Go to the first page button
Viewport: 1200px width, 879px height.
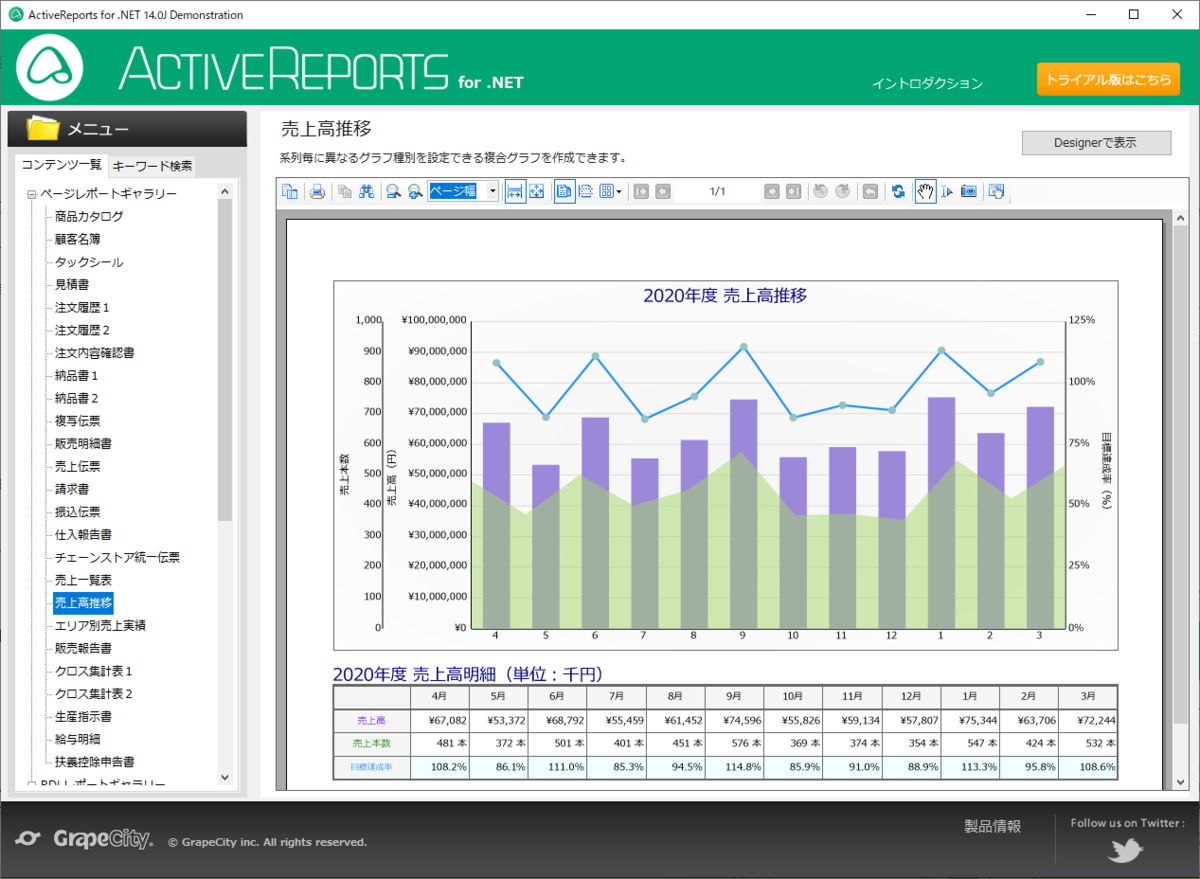click(641, 191)
